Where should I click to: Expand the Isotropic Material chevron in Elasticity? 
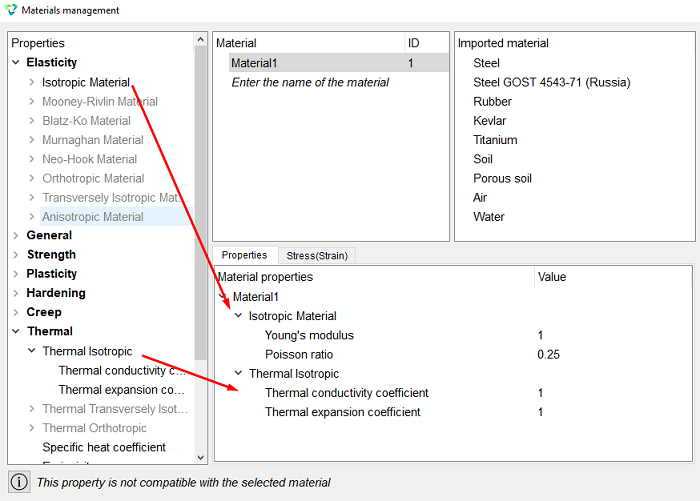point(32,82)
